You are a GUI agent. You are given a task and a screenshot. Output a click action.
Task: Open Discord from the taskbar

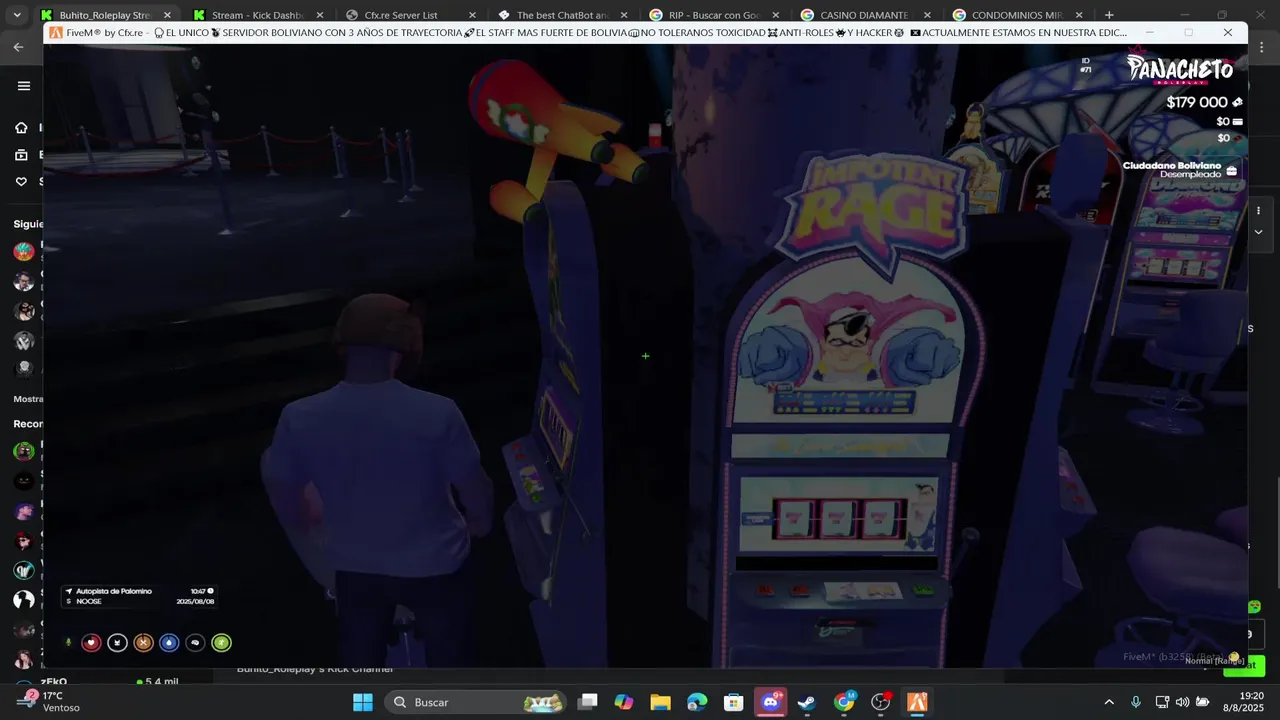pyautogui.click(x=770, y=702)
